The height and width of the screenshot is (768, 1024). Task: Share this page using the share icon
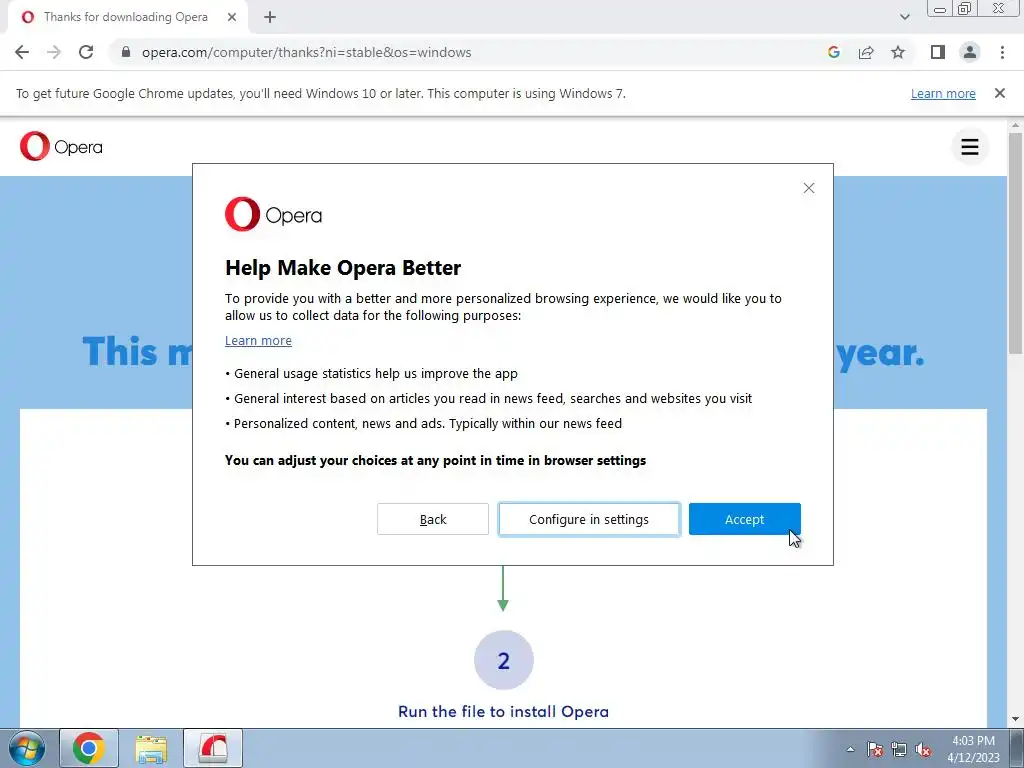point(866,52)
